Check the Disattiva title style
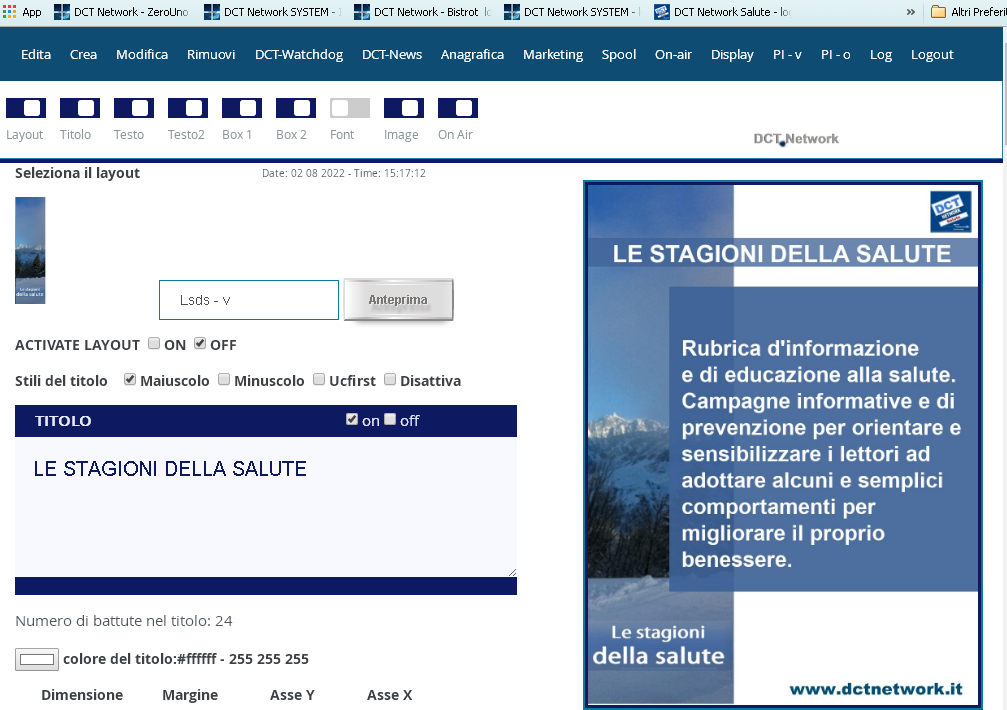 pyautogui.click(x=390, y=379)
